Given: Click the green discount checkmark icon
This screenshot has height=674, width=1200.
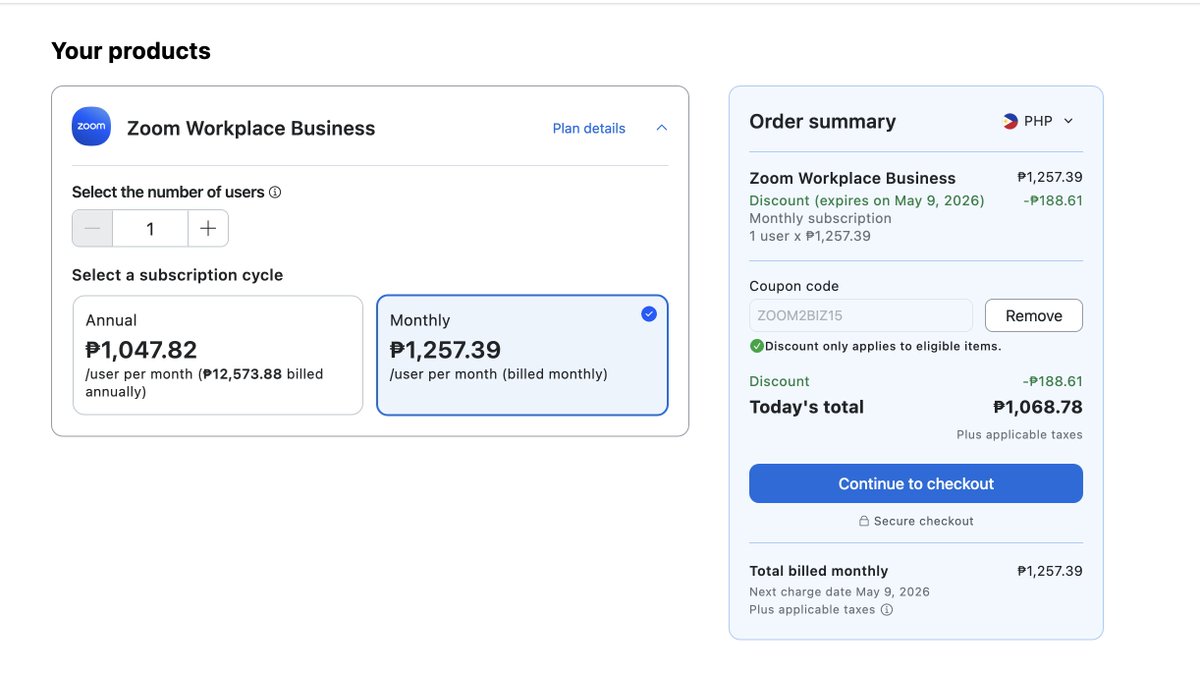Looking at the screenshot, I should pyautogui.click(x=757, y=346).
